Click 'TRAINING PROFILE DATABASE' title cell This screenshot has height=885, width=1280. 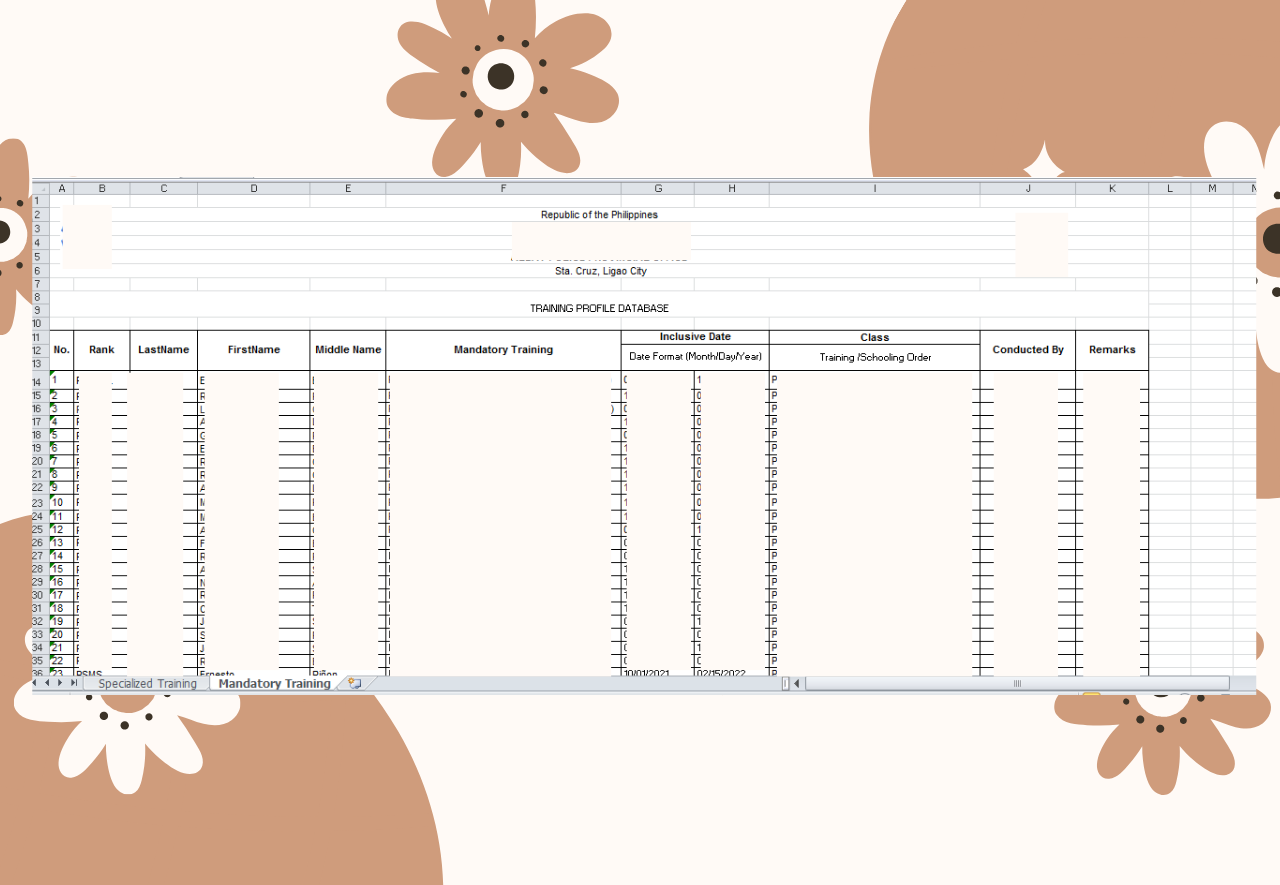coord(599,309)
